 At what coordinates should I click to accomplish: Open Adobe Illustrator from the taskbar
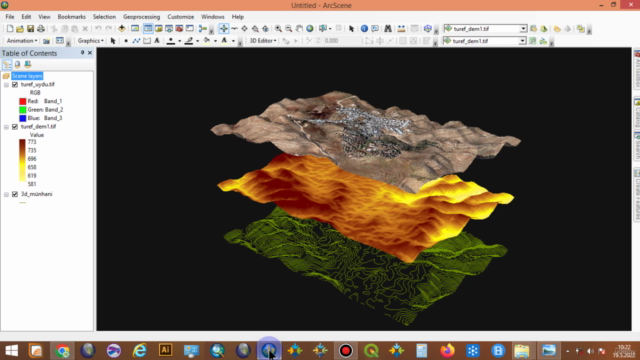pyautogui.click(x=165, y=350)
